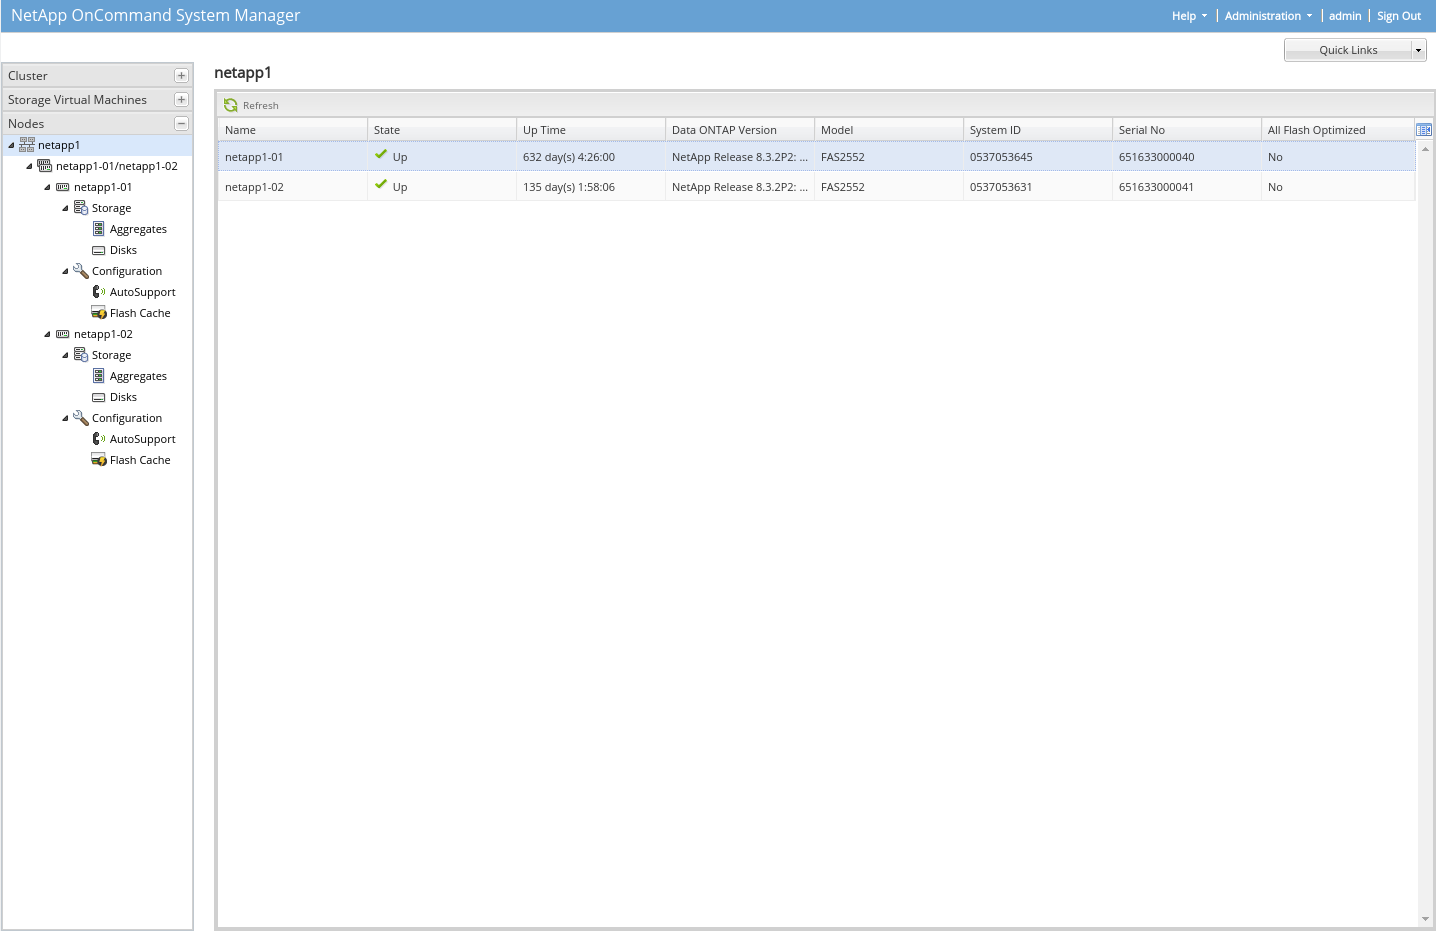This screenshot has width=1436, height=931.
Task: Click the Configuration wrench icon under netapp1-02
Action: 81,418
